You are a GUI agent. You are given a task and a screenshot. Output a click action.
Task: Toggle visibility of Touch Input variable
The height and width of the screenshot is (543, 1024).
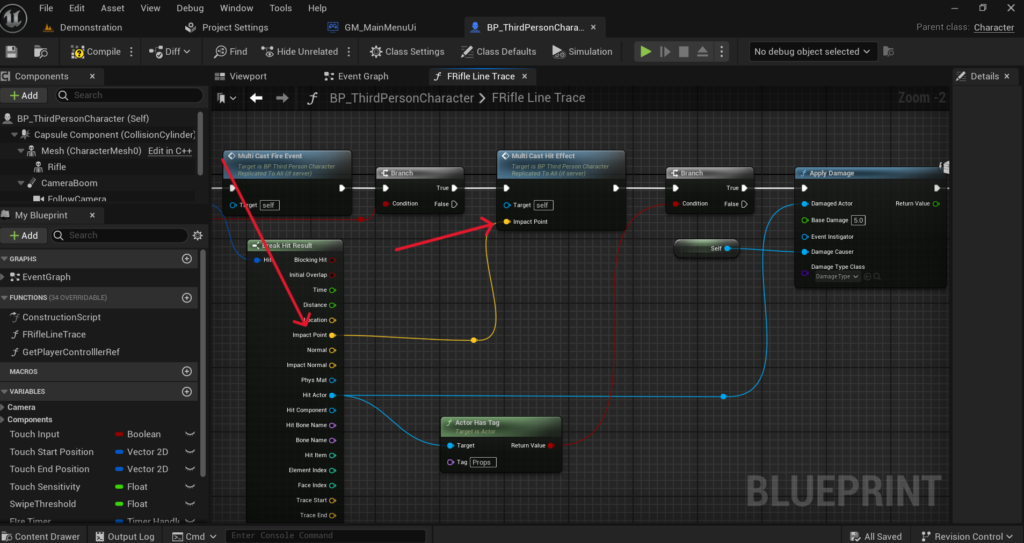point(190,434)
